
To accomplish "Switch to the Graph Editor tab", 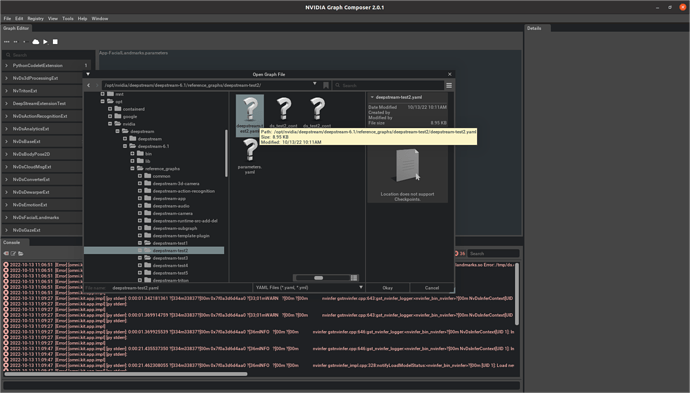I will point(16,28).
